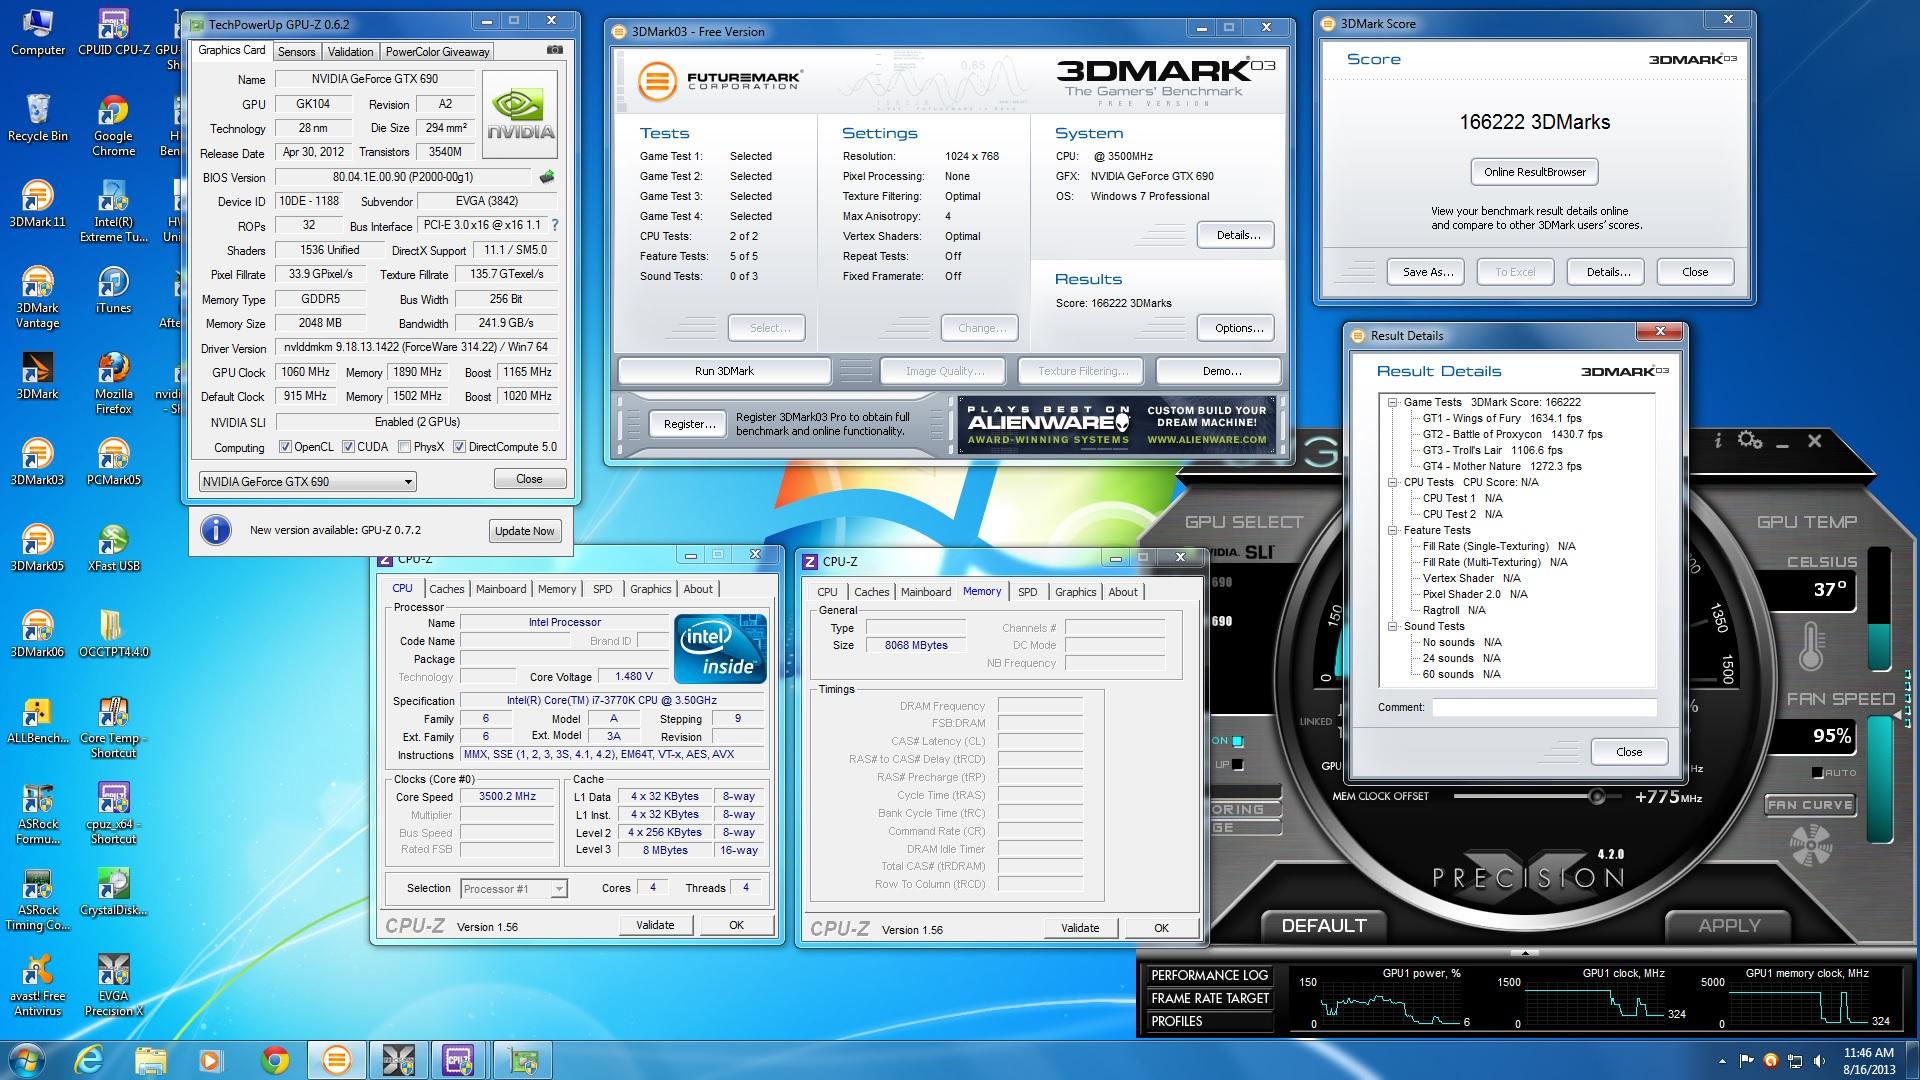Click the GPU temp vertical bar
The image size is (1920, 1080).
(1880, 608)
